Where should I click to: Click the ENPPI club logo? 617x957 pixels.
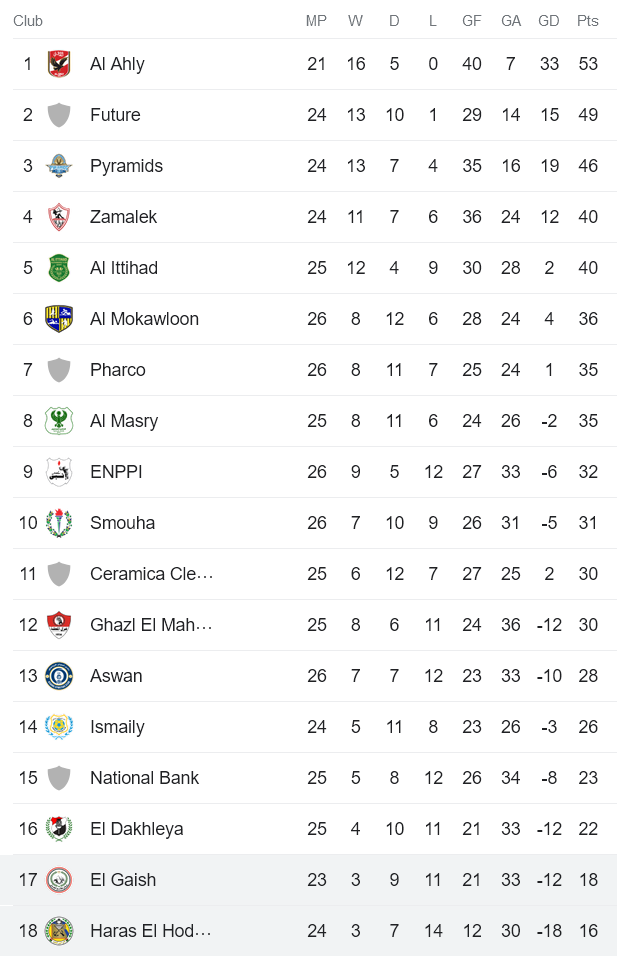[x=59, y=472]
